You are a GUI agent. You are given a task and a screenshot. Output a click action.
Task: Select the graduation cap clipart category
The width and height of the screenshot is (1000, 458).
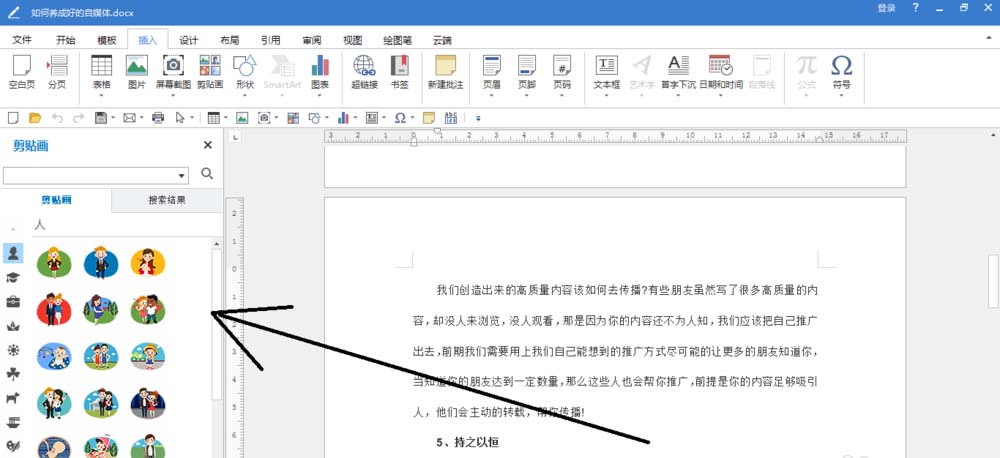coord(13,277)
